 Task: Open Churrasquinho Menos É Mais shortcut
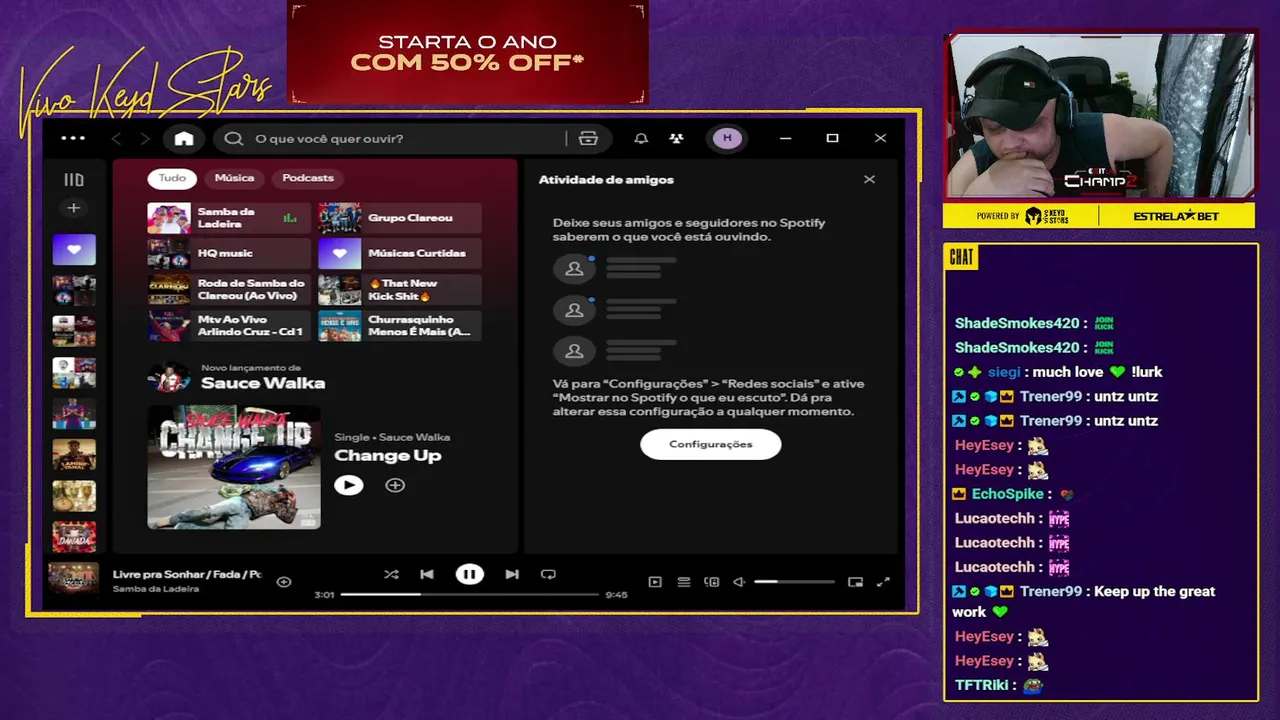point(399,326)
